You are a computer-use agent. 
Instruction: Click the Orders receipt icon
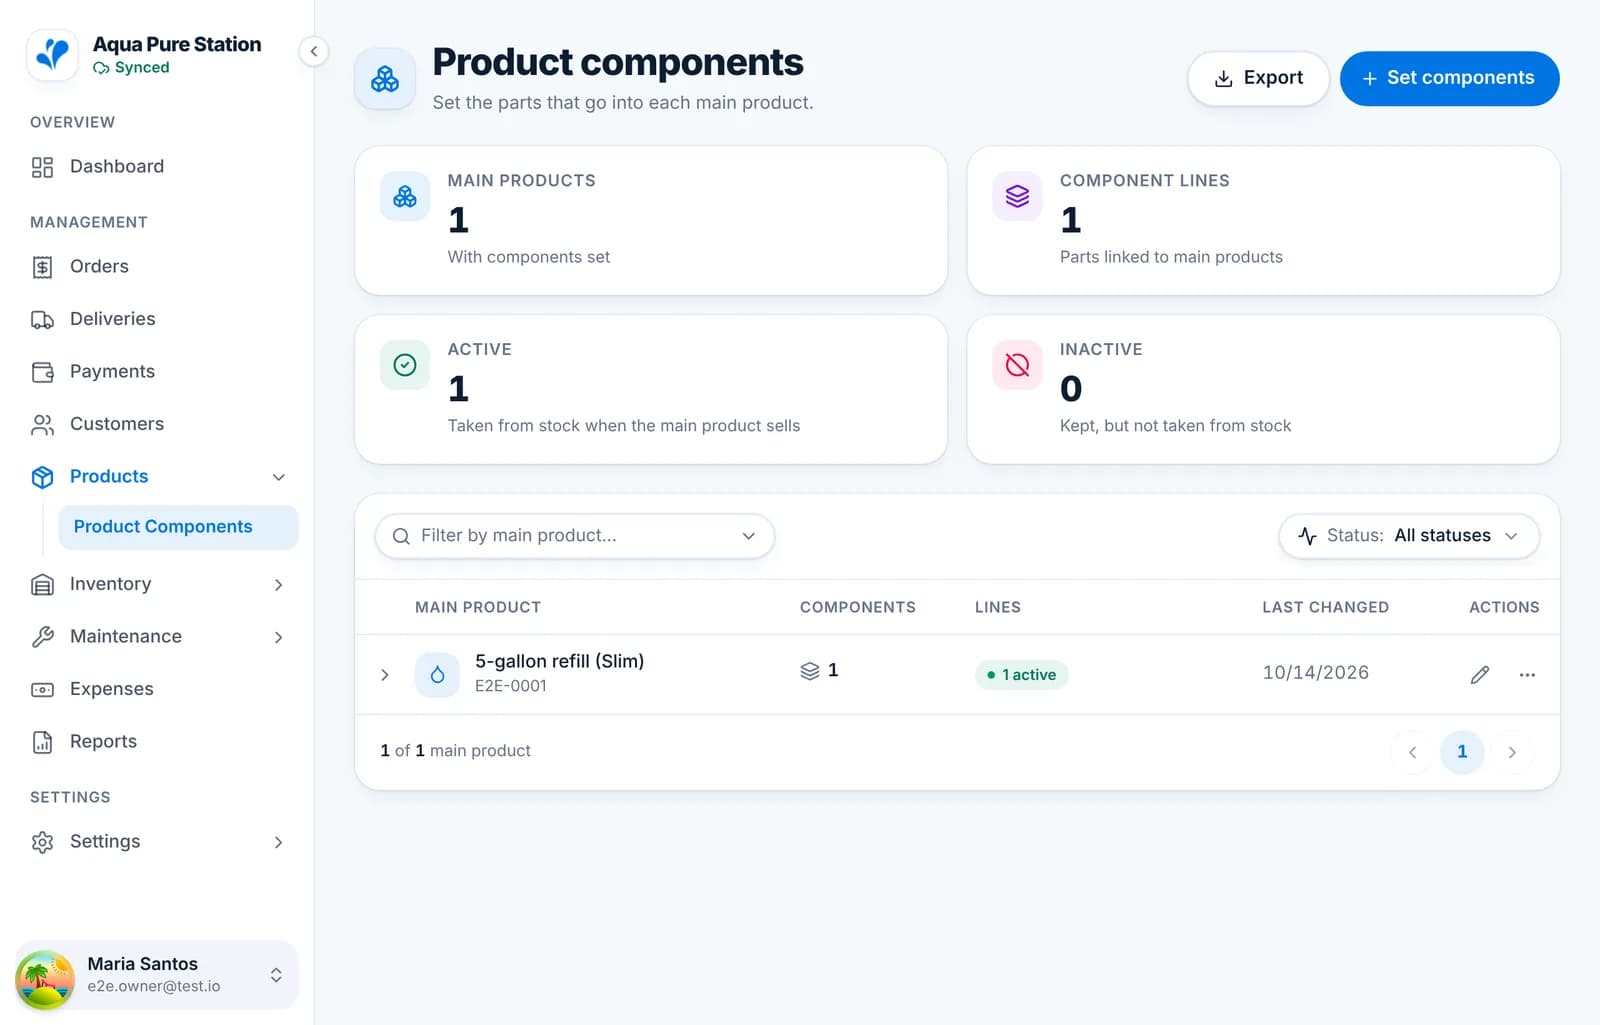click(42, 267)
